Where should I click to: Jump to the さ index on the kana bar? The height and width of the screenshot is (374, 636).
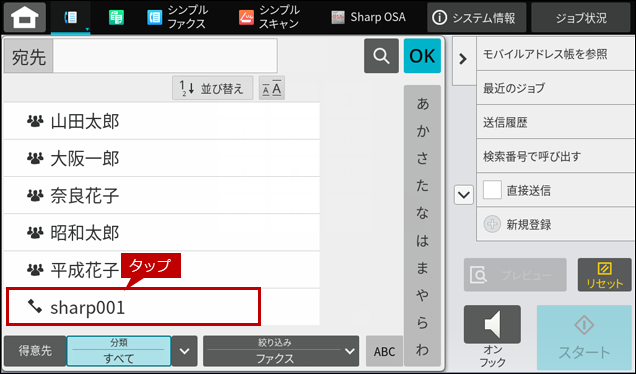coord(422,158)
